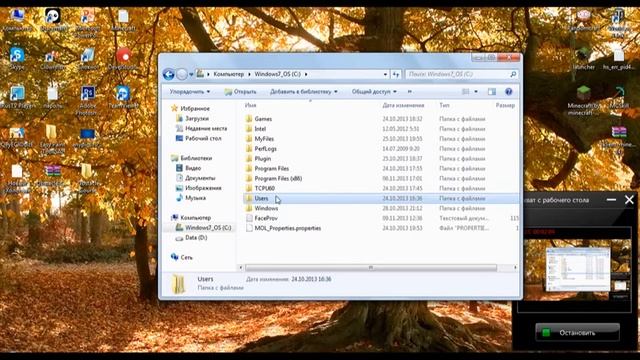Click Компьютер in the address breadcrumb
Screen dimensions: 640x360
point(229,74)
